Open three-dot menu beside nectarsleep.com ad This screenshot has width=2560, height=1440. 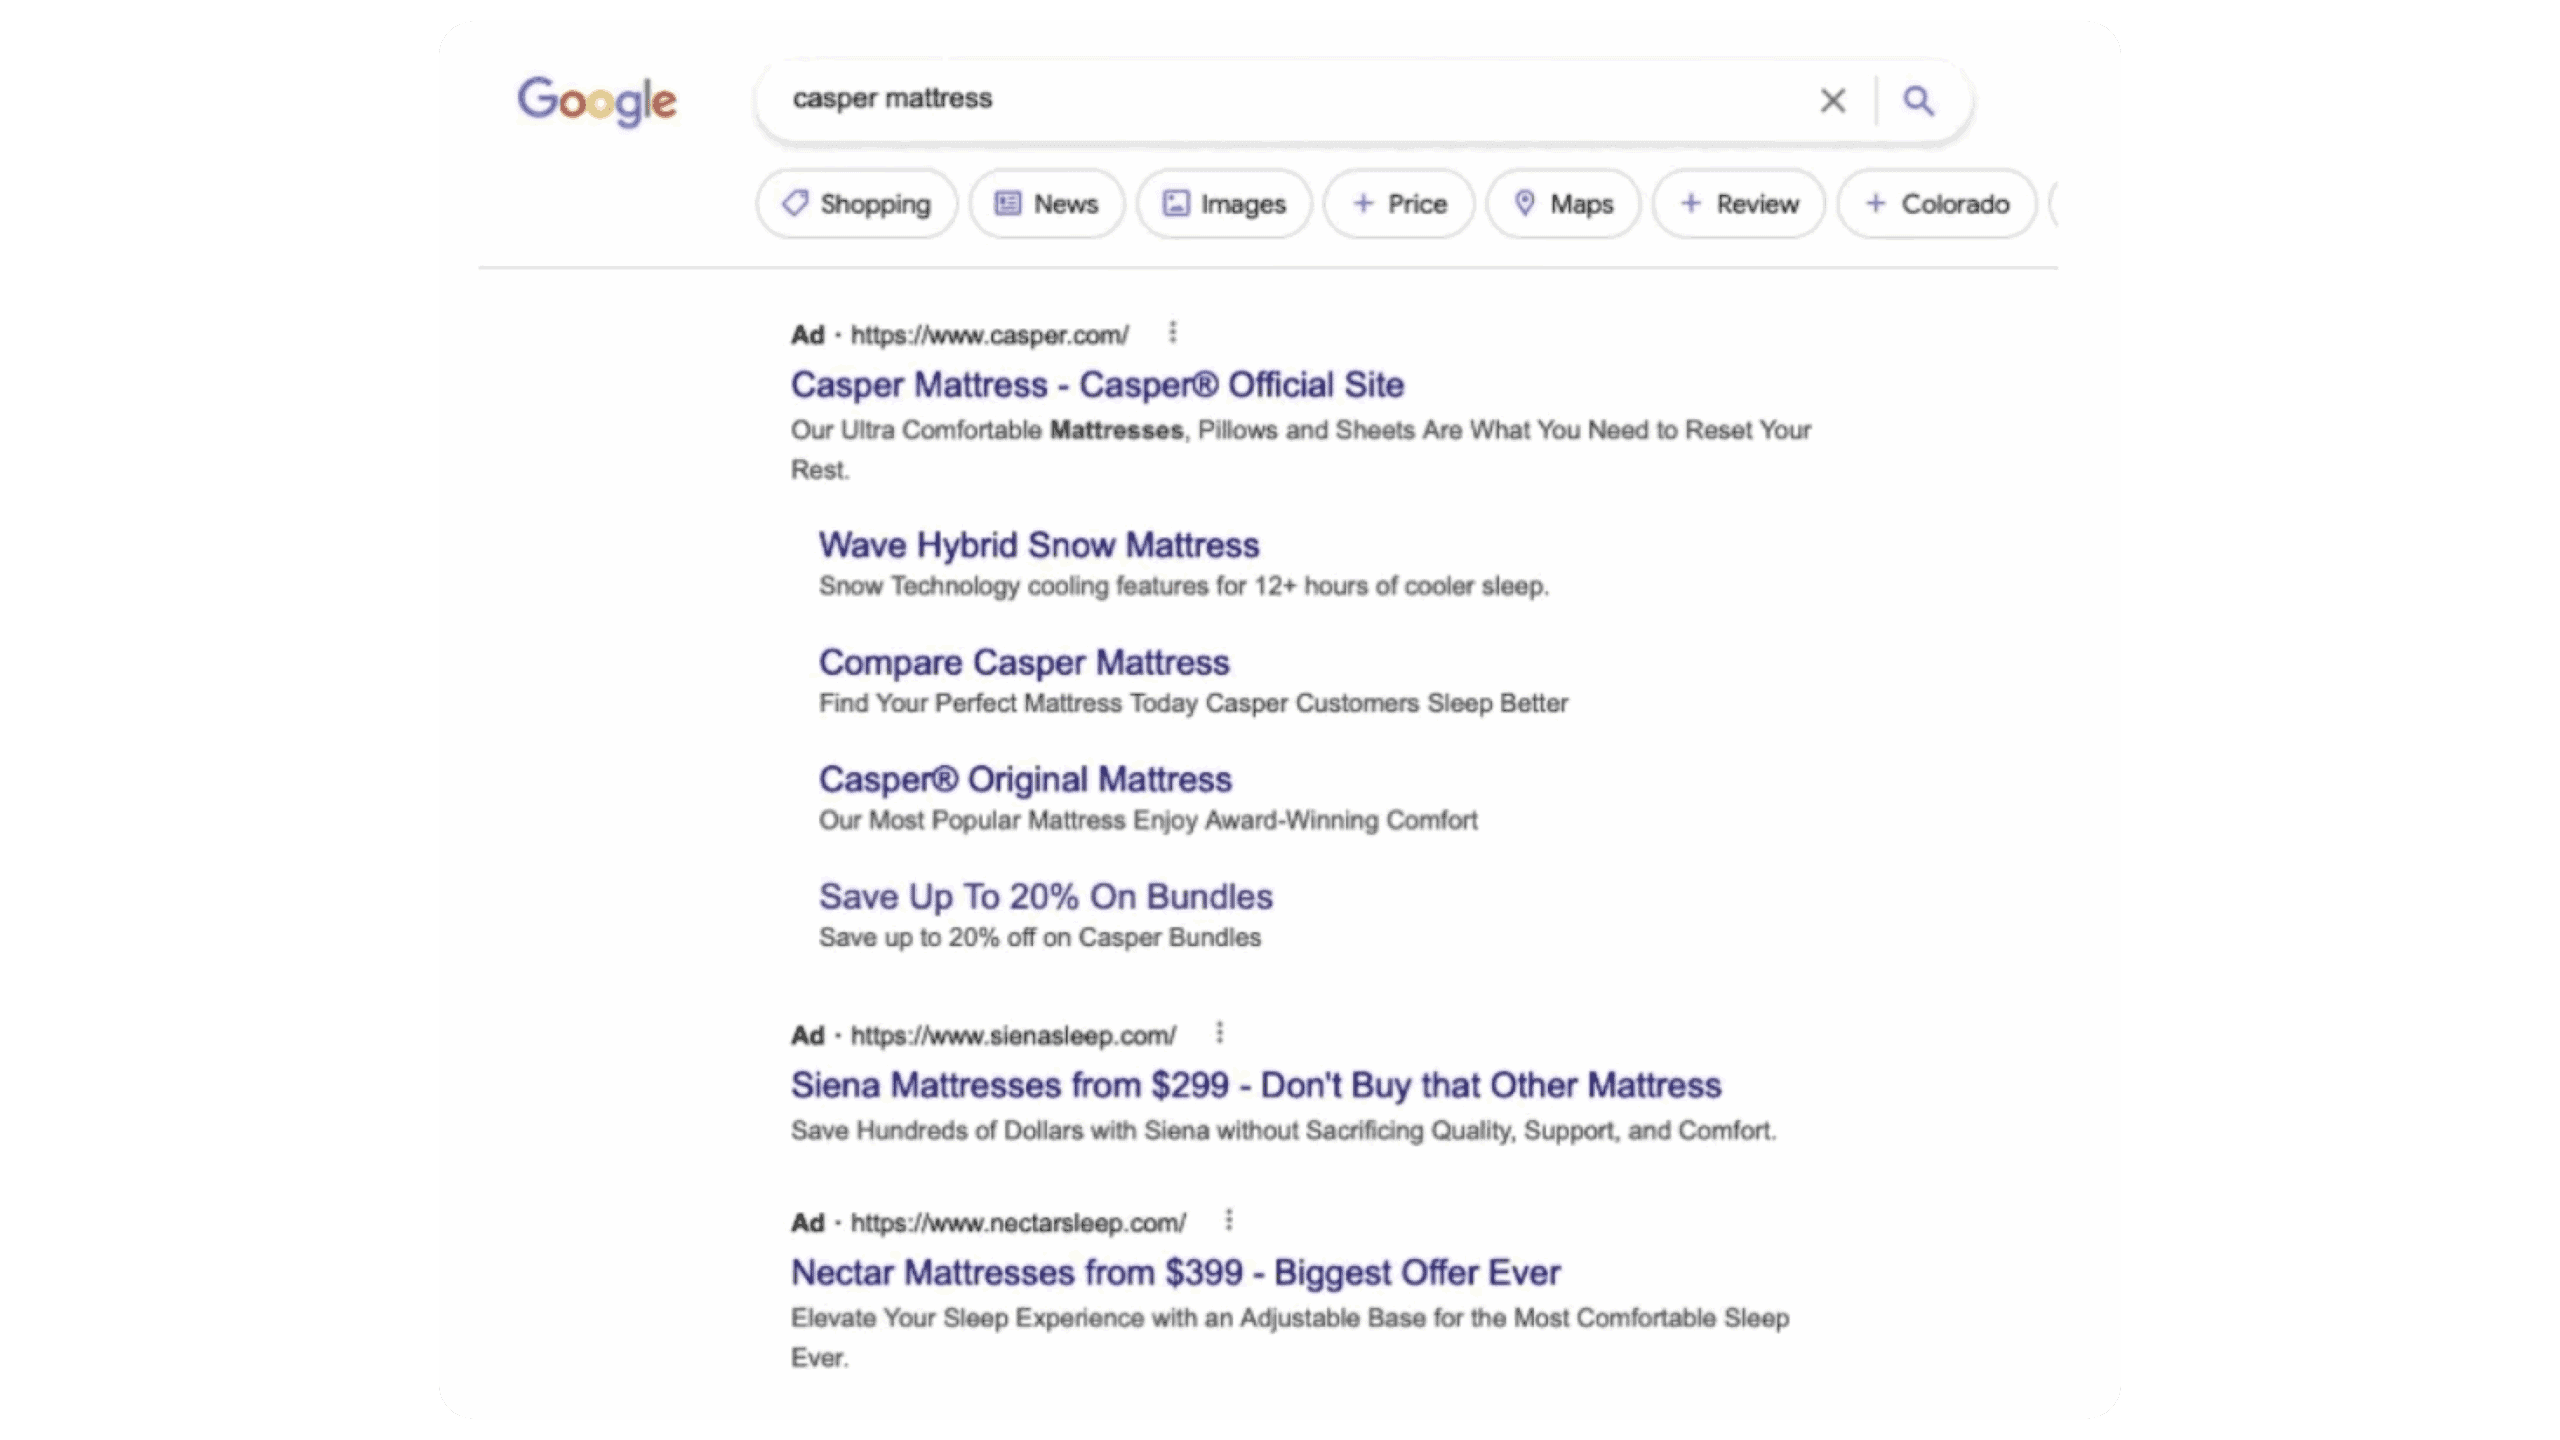click(x=1229, y=1220)
